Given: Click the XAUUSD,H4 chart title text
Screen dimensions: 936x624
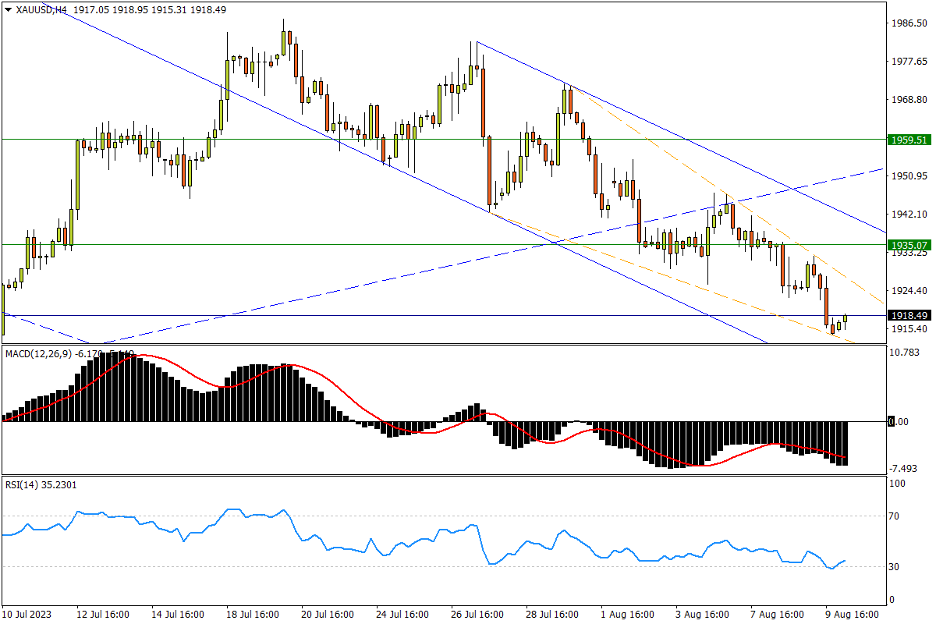Looking at the screenshot, I should pos(41,9).
